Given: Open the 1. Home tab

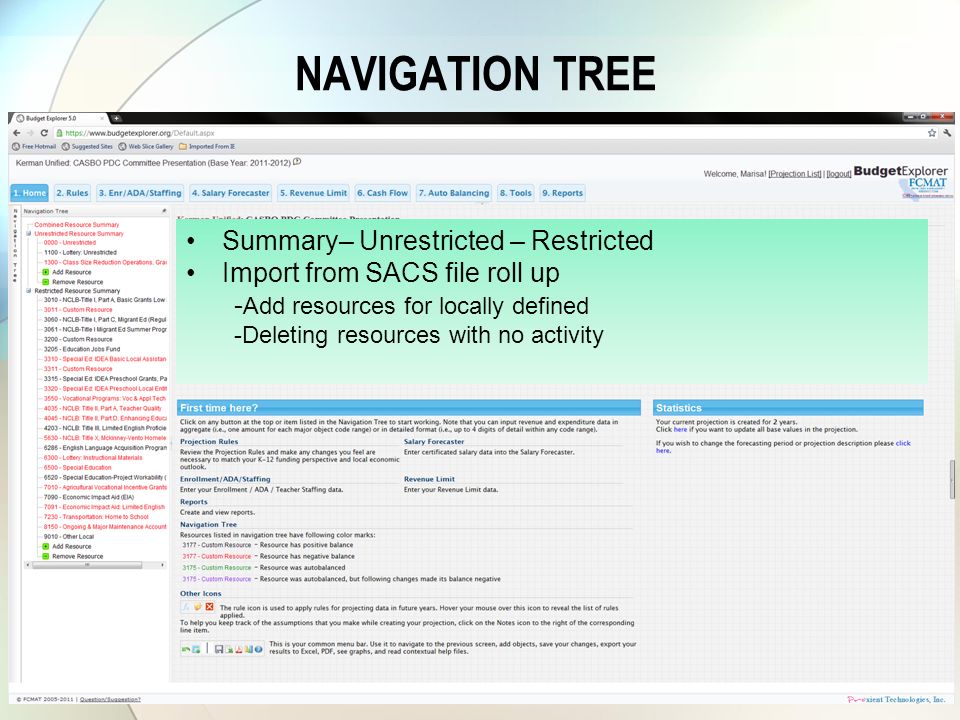Looking at the screenshot, I should click(29, 193).
